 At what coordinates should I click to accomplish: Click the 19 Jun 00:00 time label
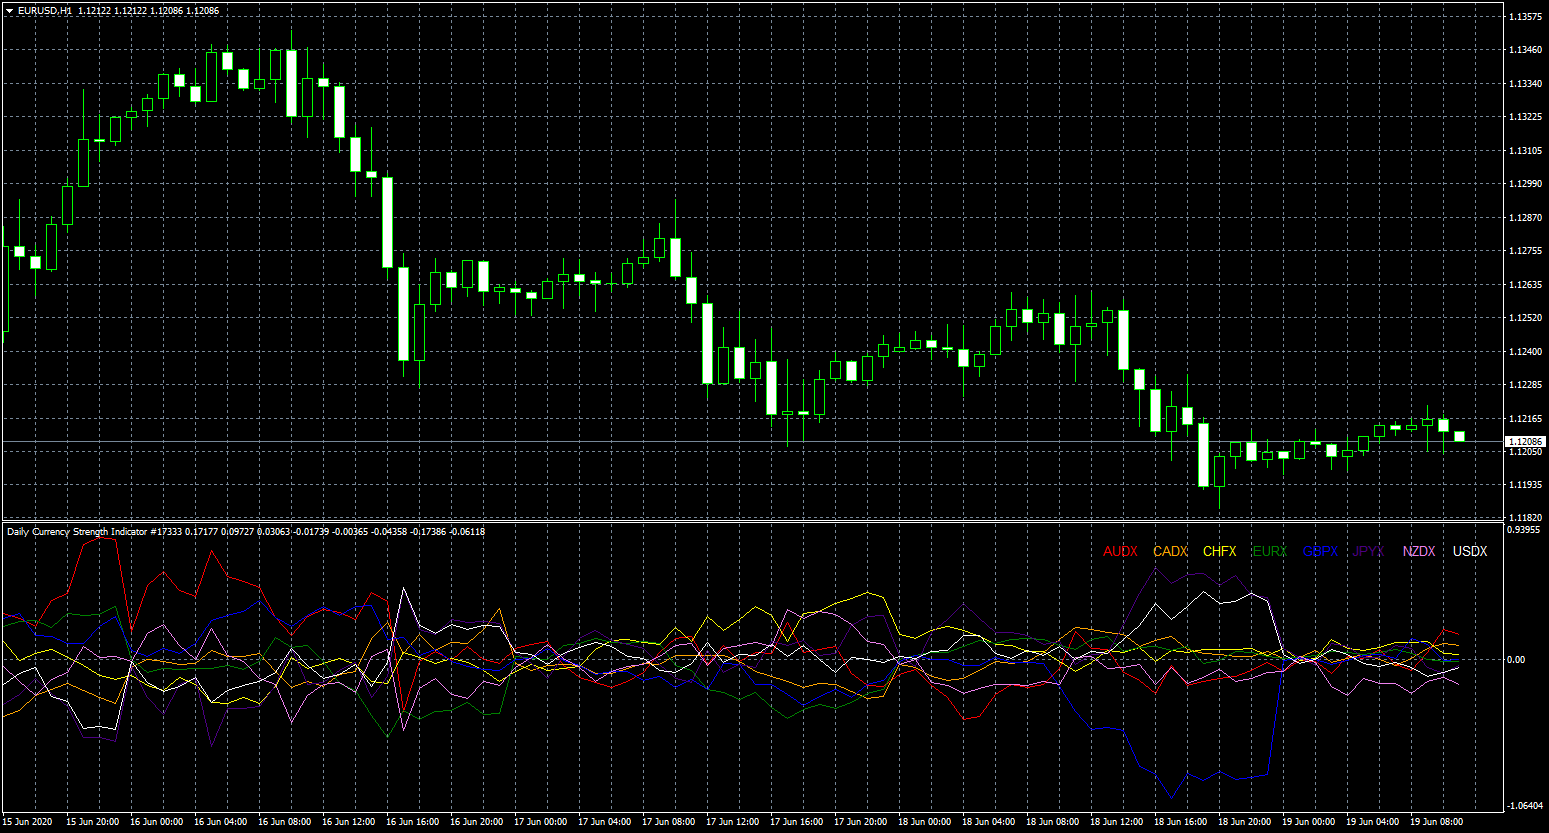[x=1309, y=822]
